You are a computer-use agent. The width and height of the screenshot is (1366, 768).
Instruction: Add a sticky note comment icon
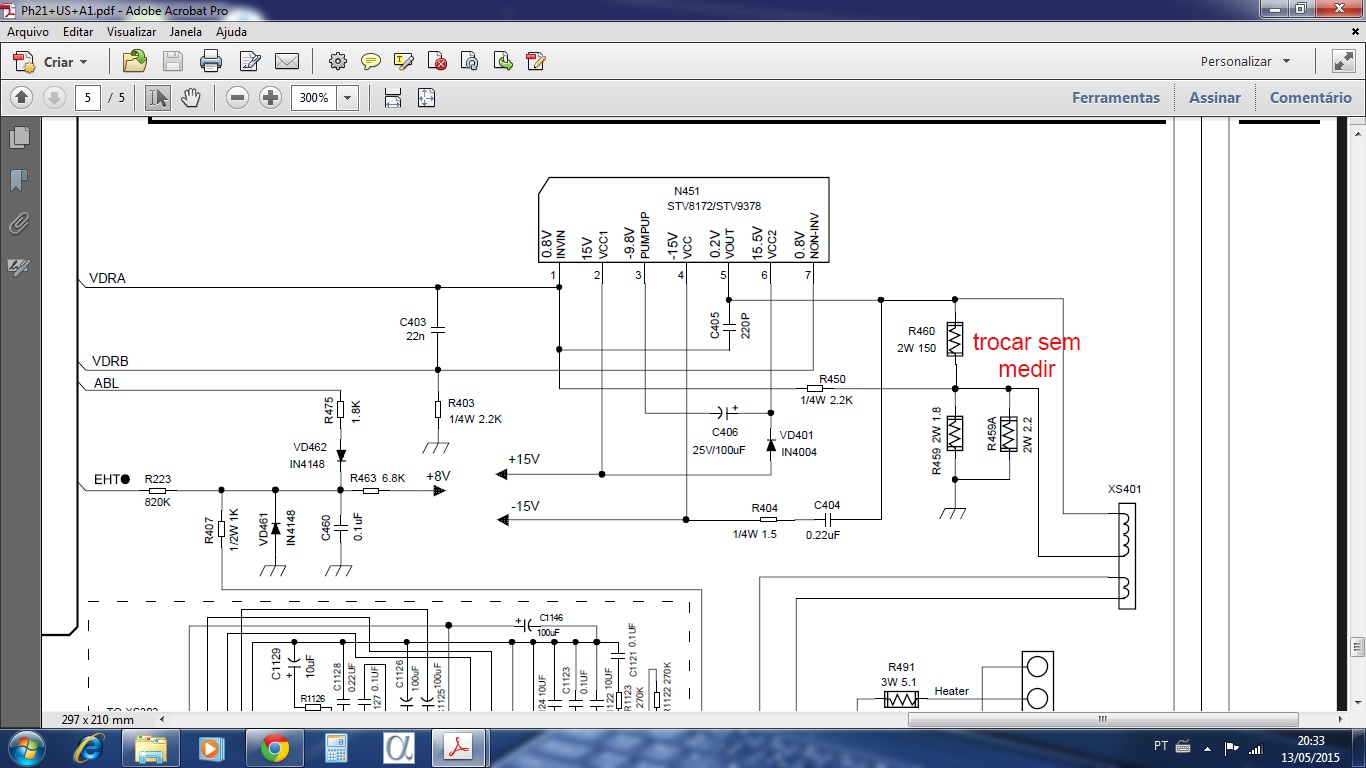[371, 61]
